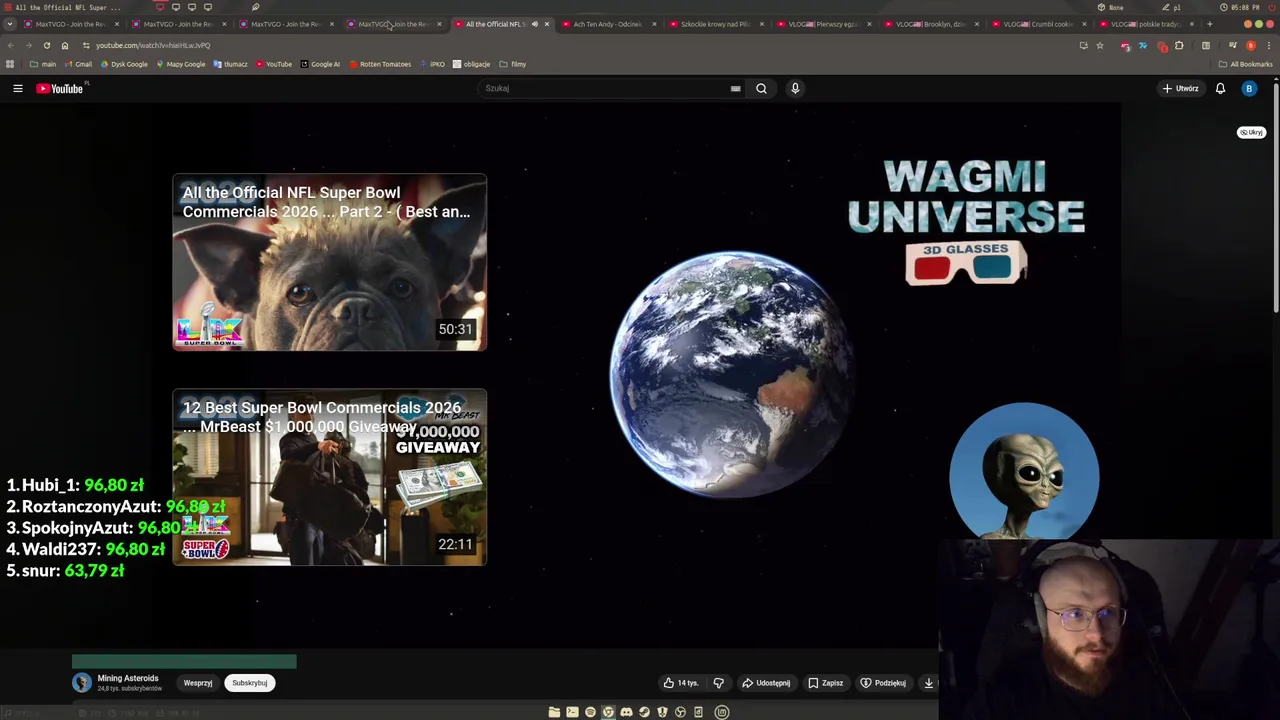Image resolution: width=1280 pixels, height=720 pixels.
Task: Open the Files manager in the taskbar
Action: click(554, 712)
